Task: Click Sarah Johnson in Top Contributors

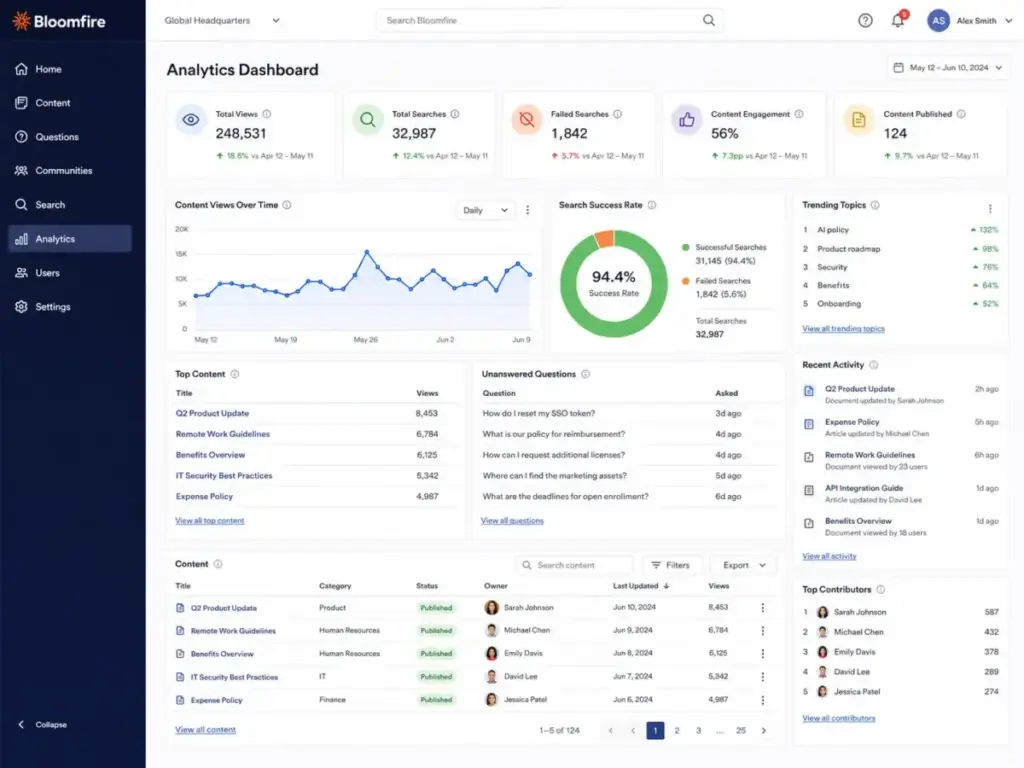Action: coord(859,613)
